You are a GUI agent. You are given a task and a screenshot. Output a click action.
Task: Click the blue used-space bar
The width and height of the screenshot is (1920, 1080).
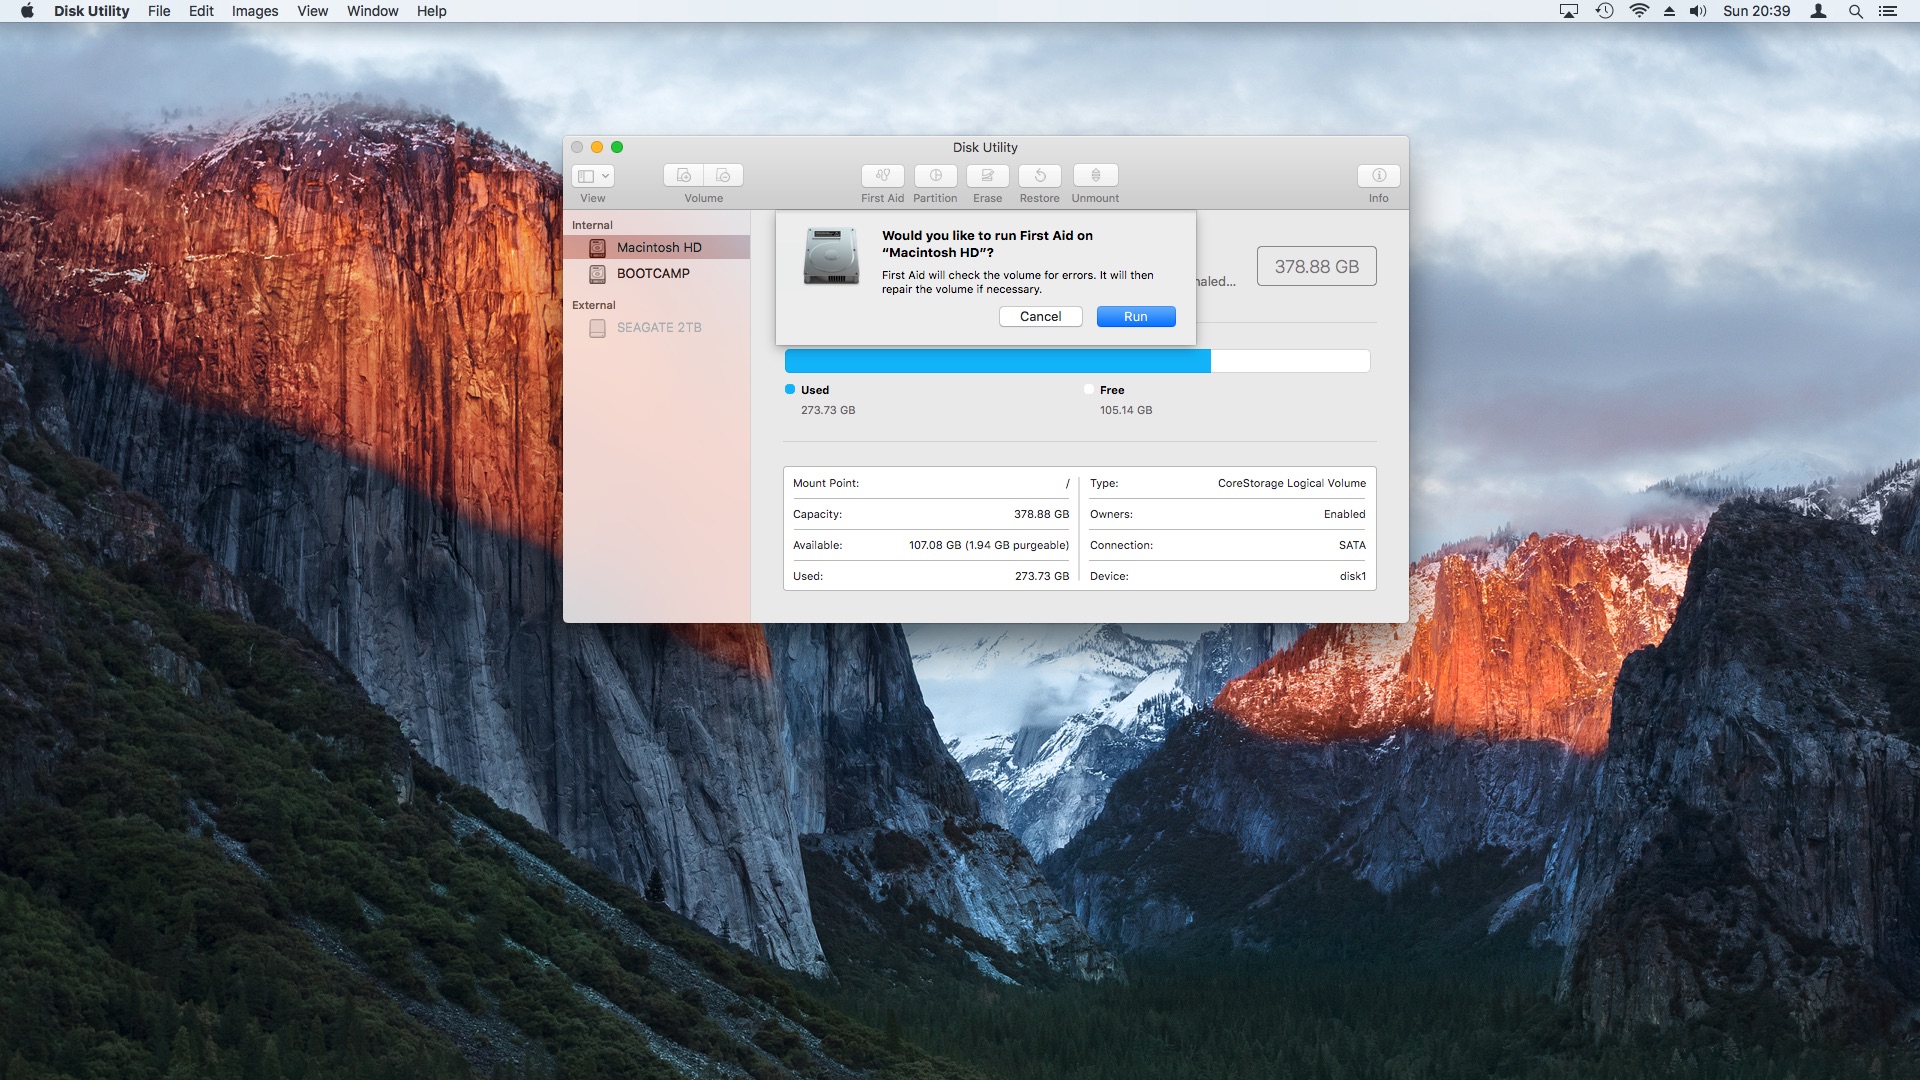(x=997, y=361)
